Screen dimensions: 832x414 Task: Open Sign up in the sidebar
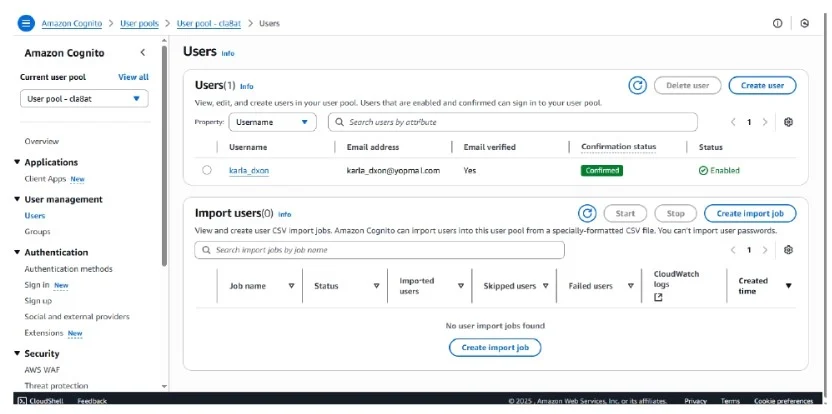click(x=38, y=301)
